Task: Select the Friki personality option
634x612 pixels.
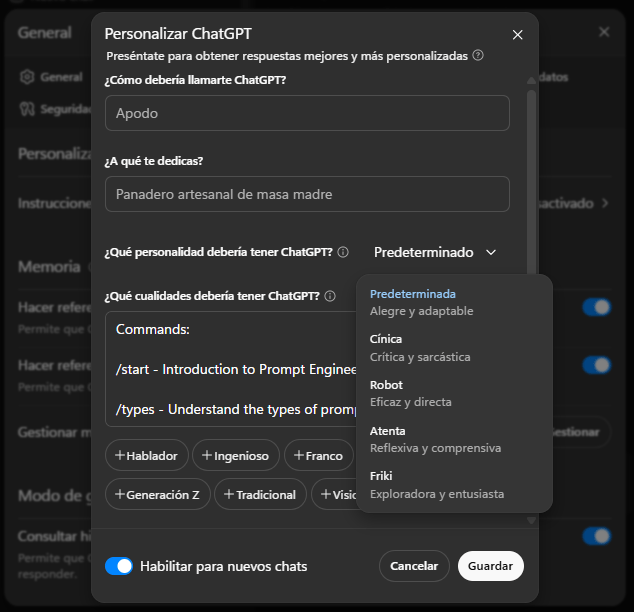Action: coord(454,485)
